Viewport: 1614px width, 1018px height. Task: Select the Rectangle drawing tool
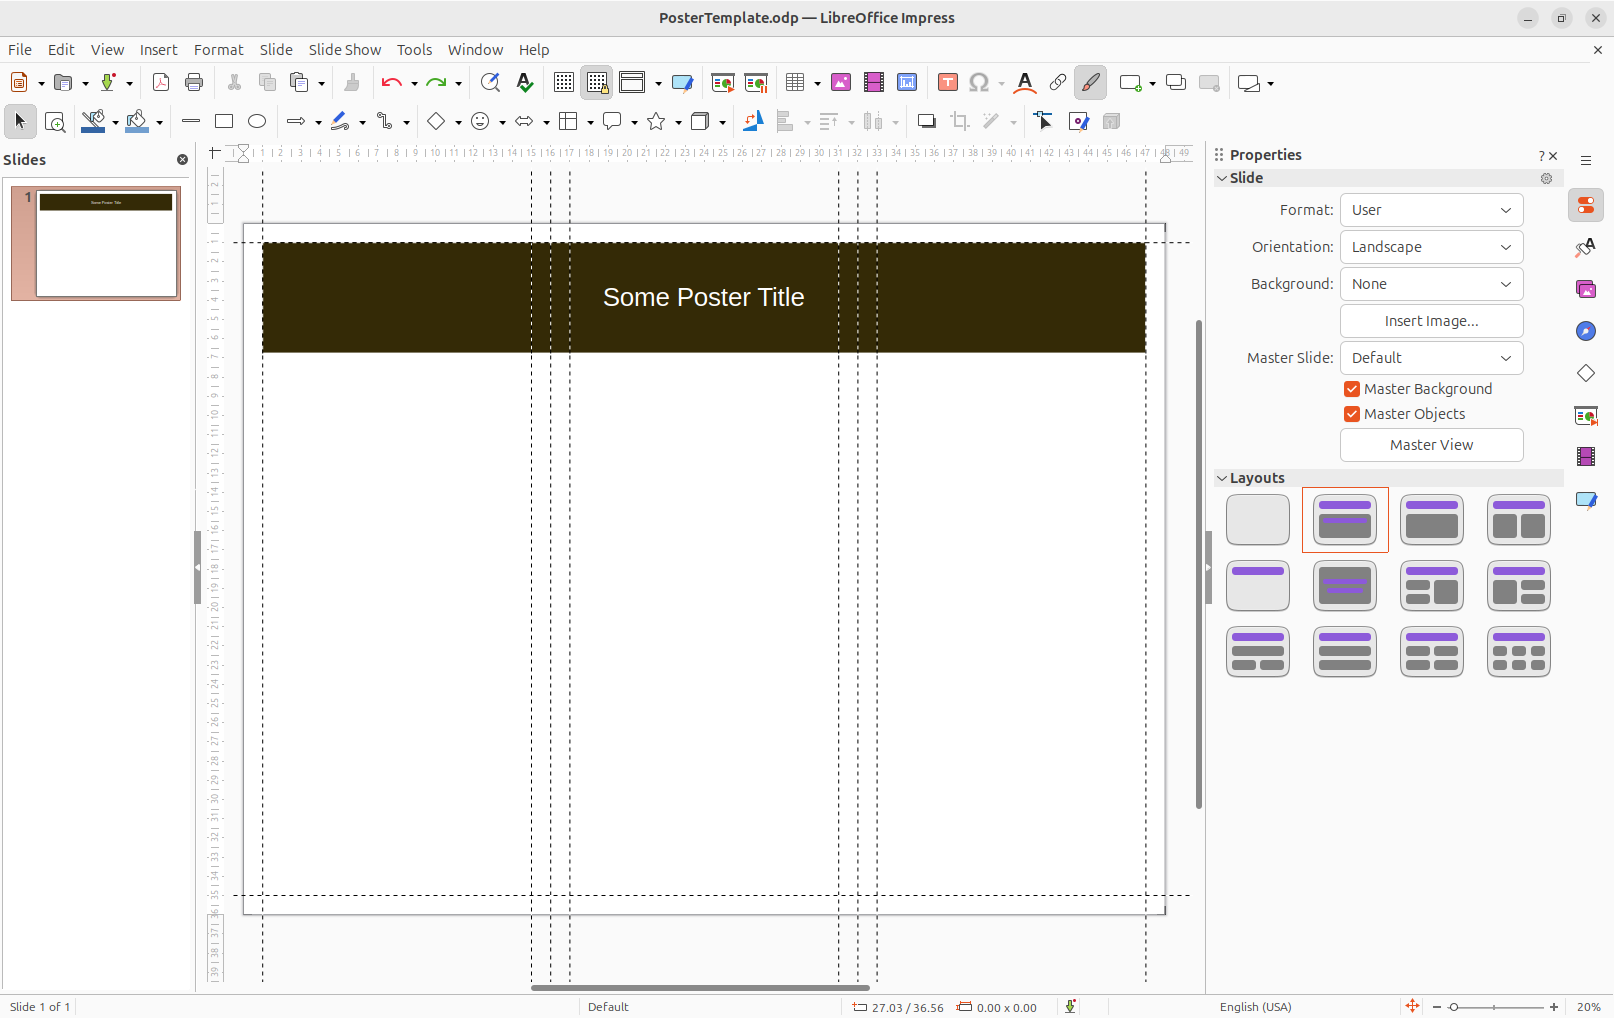224,121
